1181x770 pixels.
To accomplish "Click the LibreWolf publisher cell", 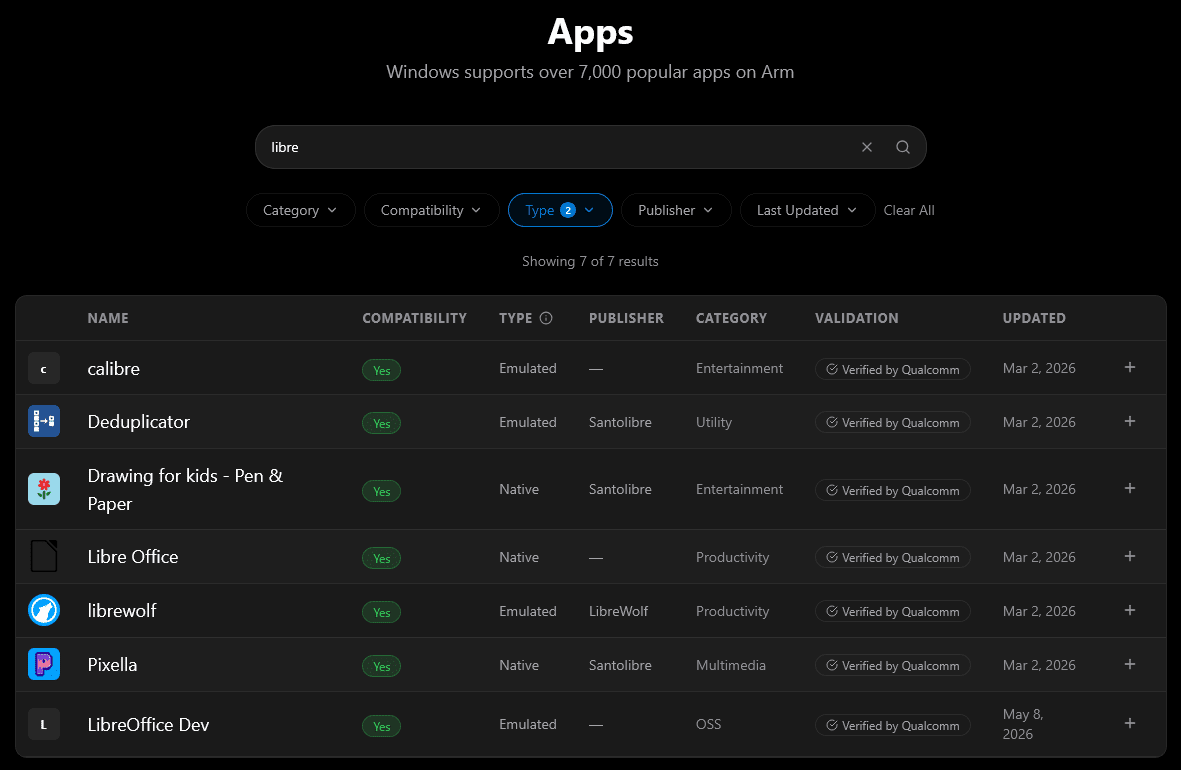I will point(618,611).
